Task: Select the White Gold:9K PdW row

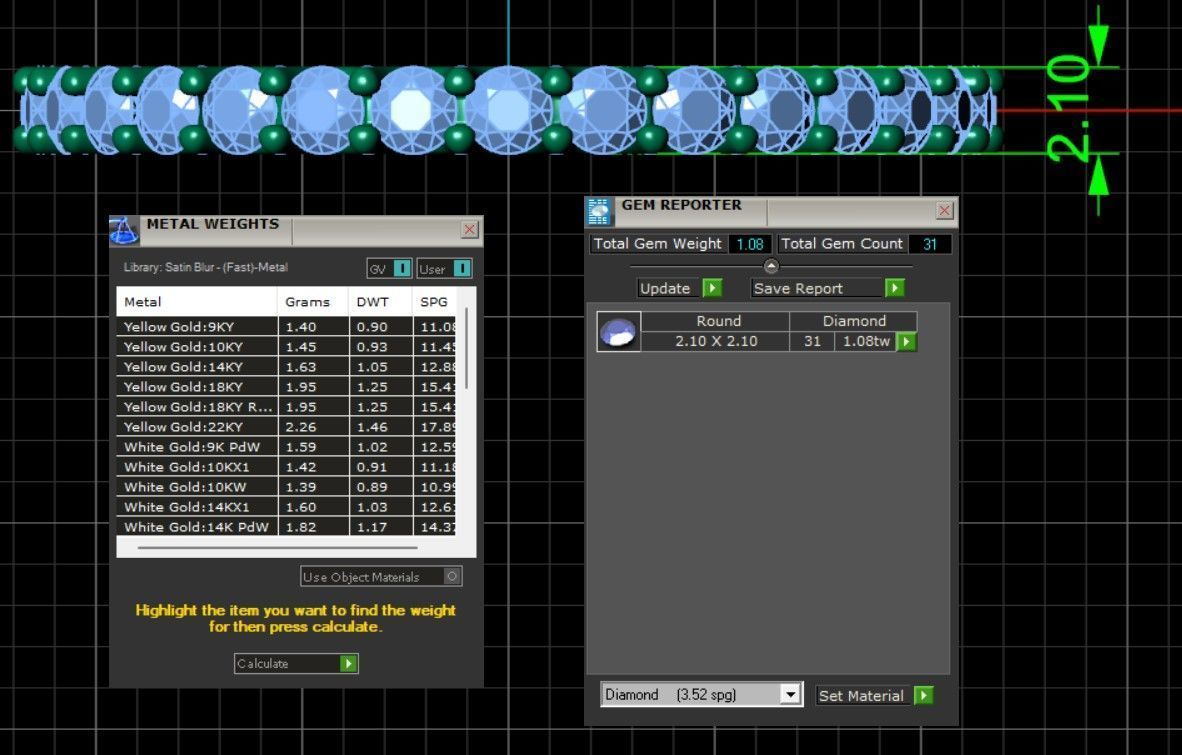Action: click(x=286, y=447)
